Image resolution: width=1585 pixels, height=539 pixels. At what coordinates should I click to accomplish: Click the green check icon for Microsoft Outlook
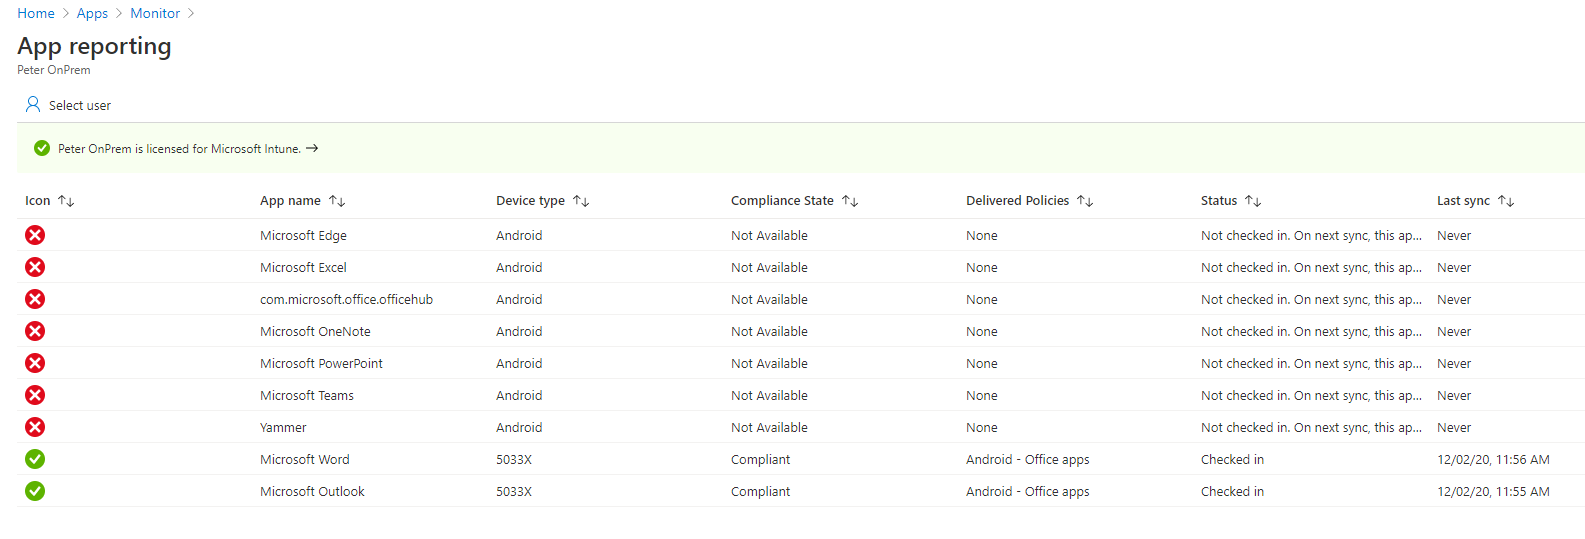(x=35, y=491)
